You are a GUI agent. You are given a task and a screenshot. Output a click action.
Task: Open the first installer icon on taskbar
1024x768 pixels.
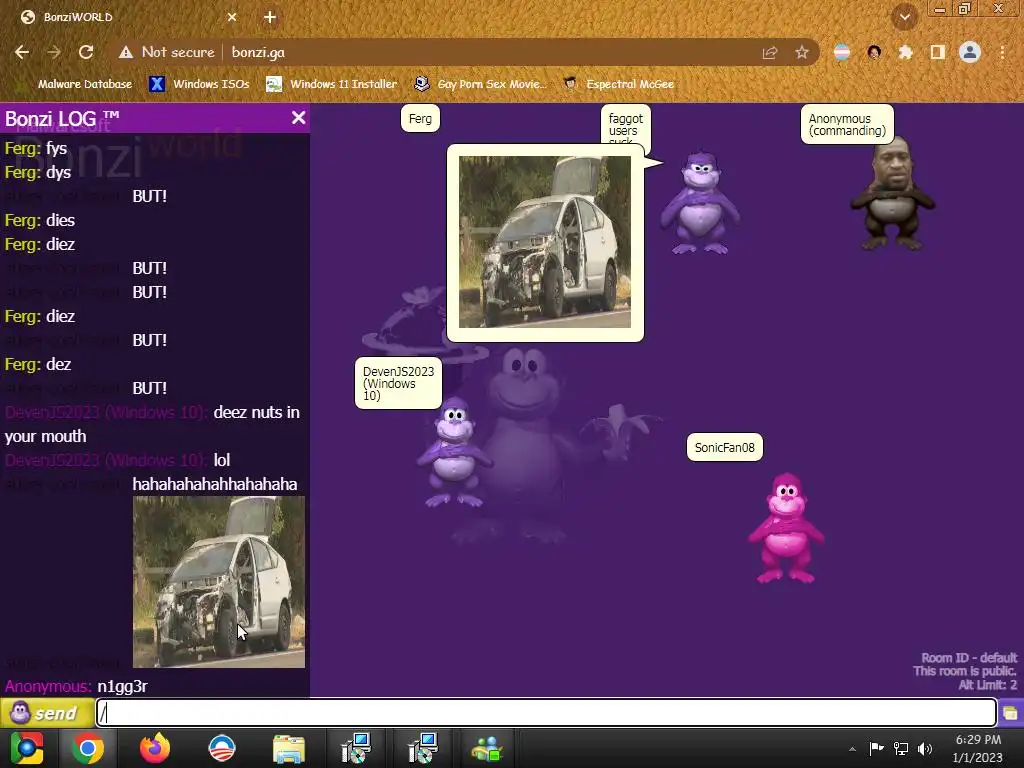point(356,748)
